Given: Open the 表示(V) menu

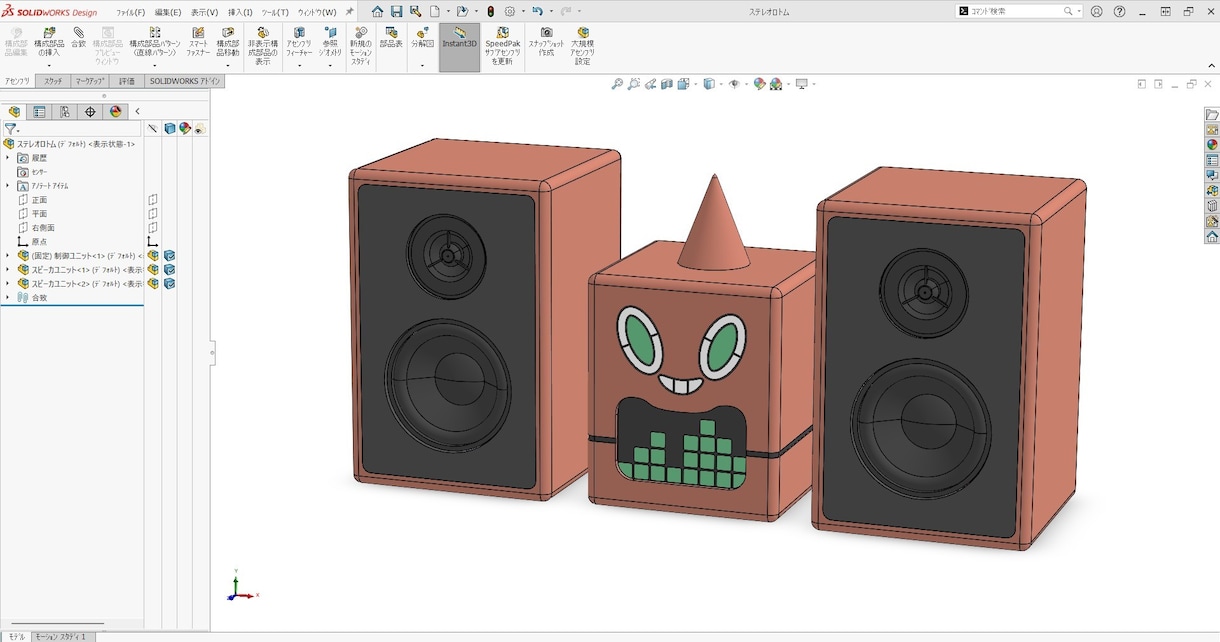Looking at the screenshot, I should coord(205,12).
